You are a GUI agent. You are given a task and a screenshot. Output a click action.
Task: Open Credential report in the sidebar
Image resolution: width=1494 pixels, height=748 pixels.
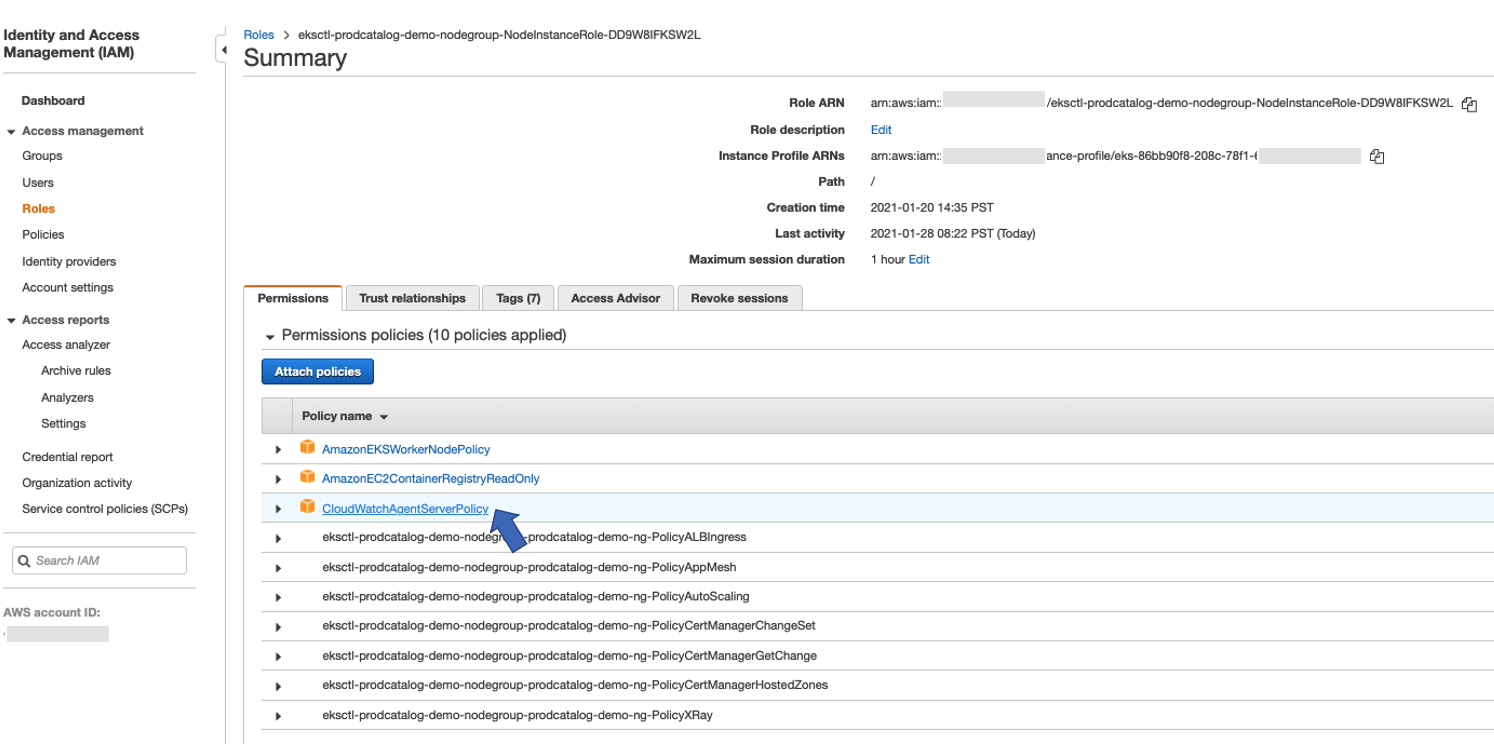67,457
